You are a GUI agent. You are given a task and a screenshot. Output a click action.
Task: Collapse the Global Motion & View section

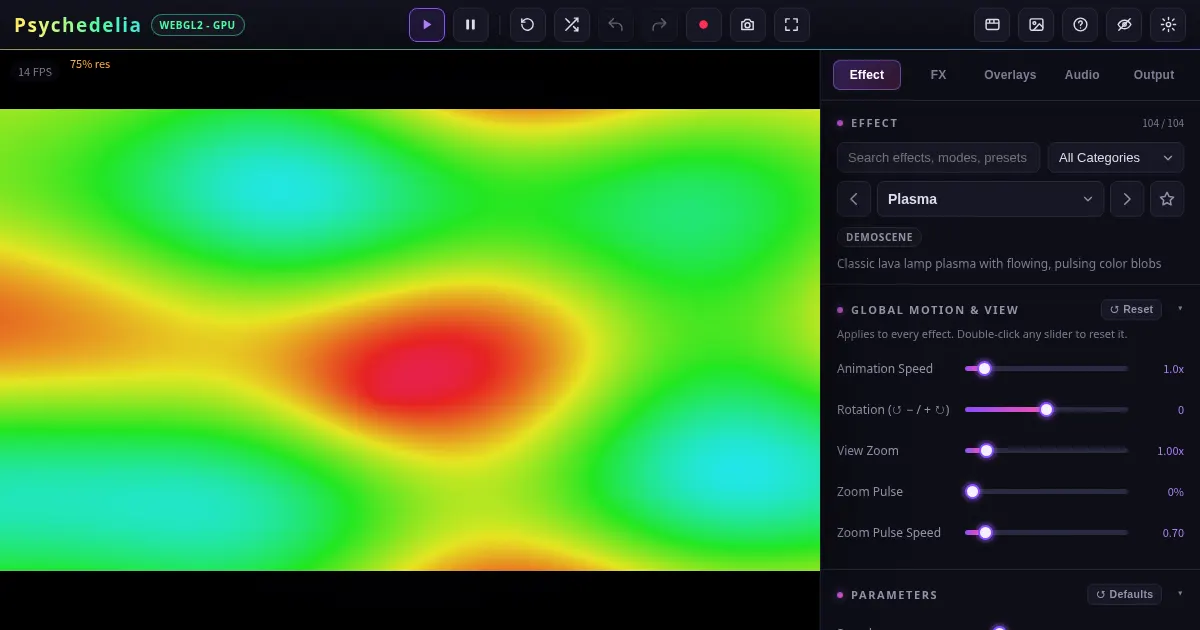pyautogui.click(x=1180, y=309)
